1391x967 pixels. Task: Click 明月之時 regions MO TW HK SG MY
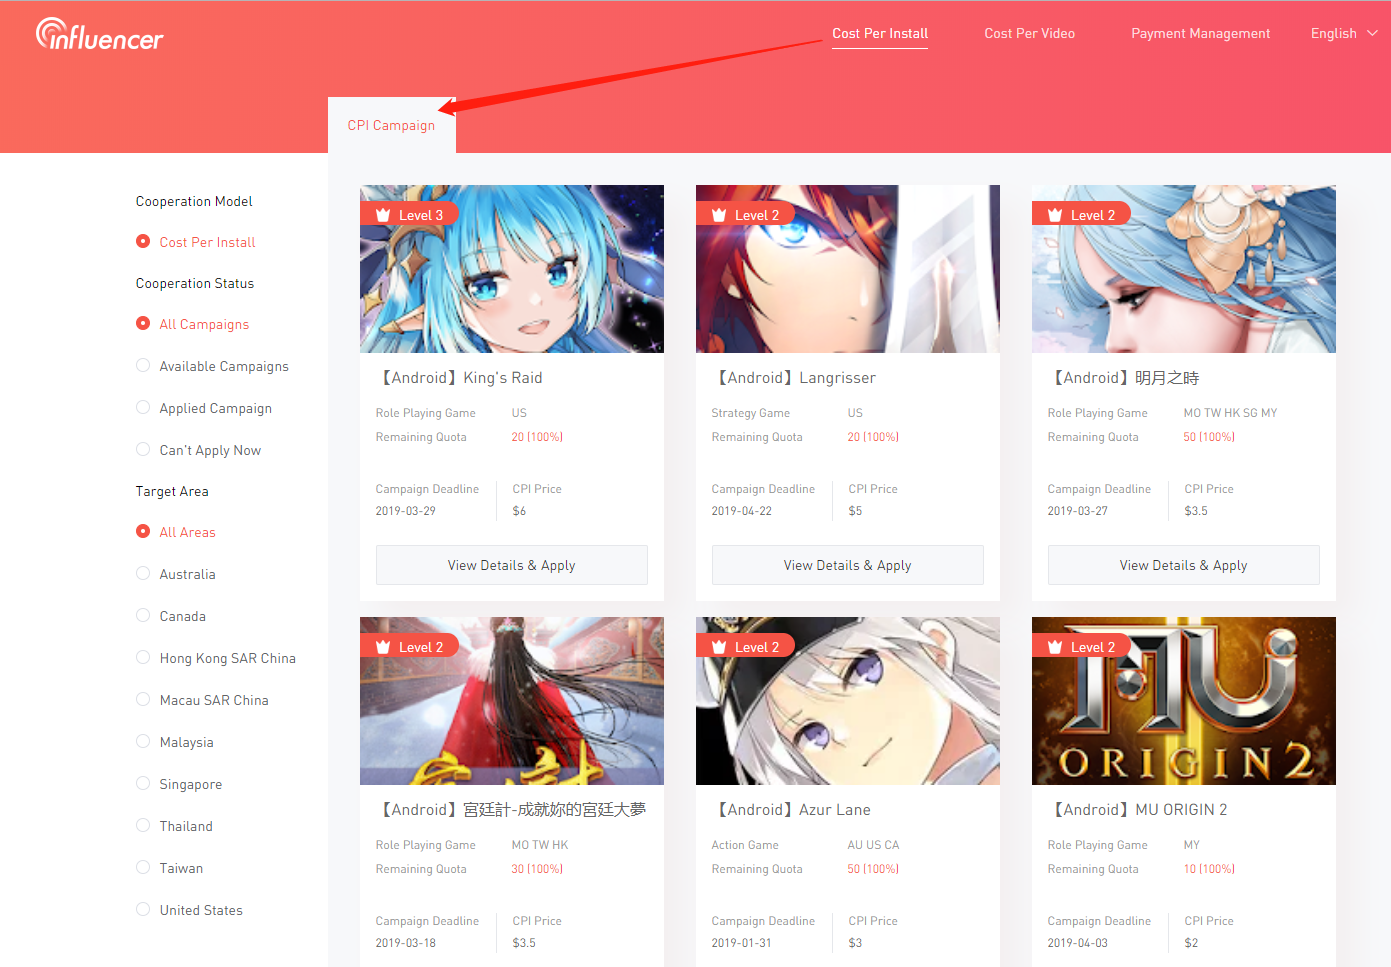1230,413
